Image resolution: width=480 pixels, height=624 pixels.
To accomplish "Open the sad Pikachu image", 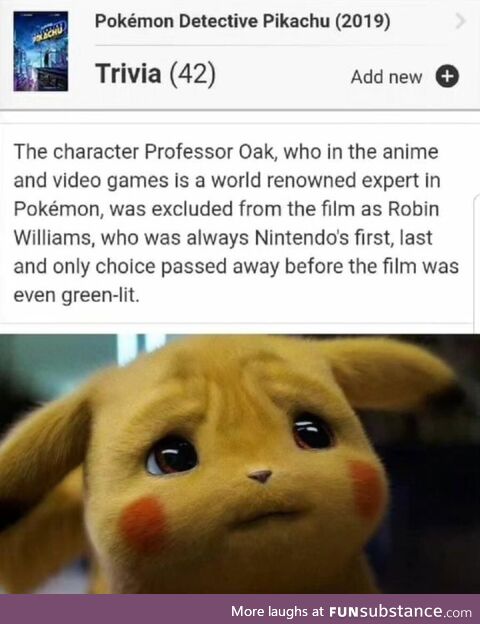I will (x=240, y=464).
